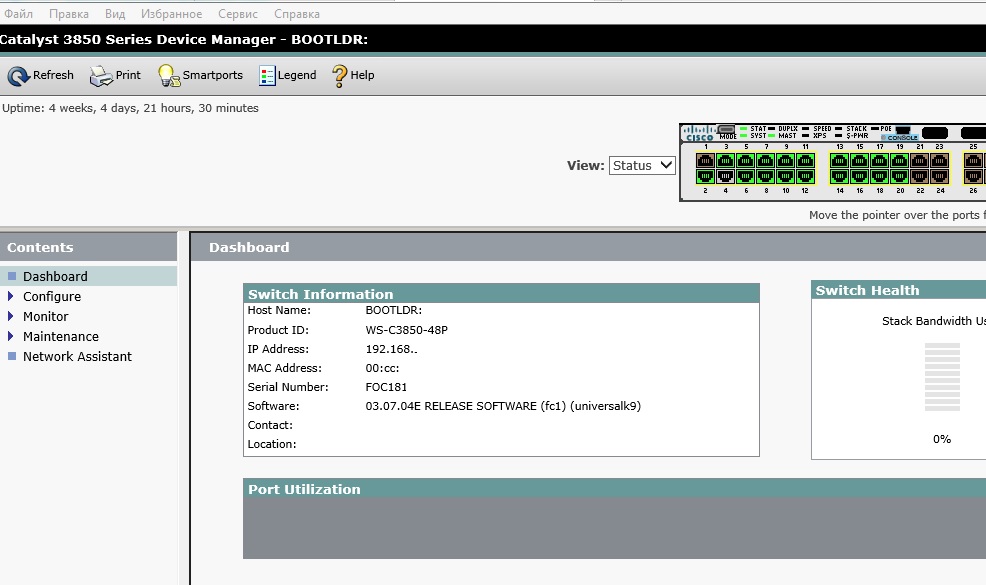Image resolution: width=986 pixels, height=585 pixels.
Task: Select switch port 15
Action: pos(860,160)
